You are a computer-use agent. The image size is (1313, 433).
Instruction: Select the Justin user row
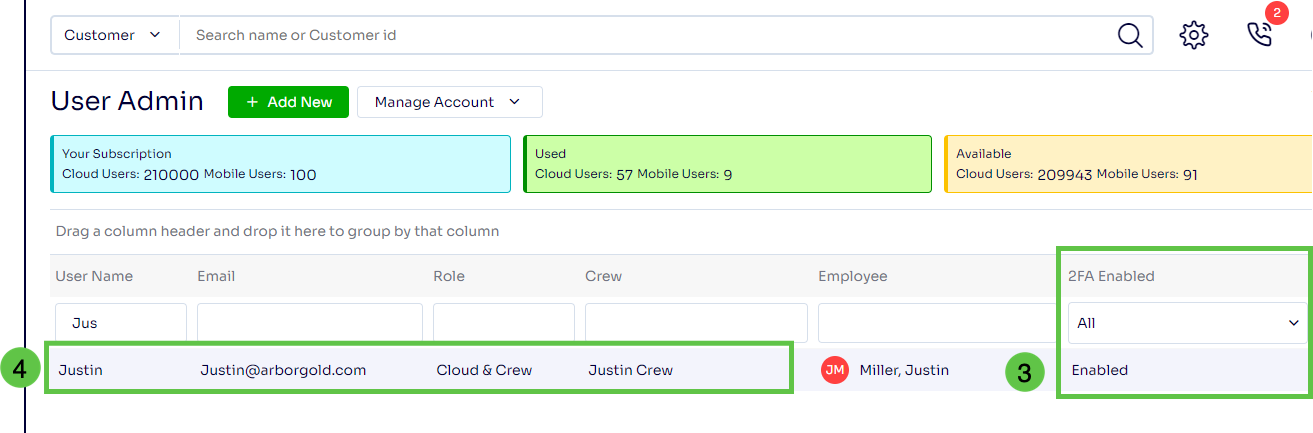click(80, 370)
